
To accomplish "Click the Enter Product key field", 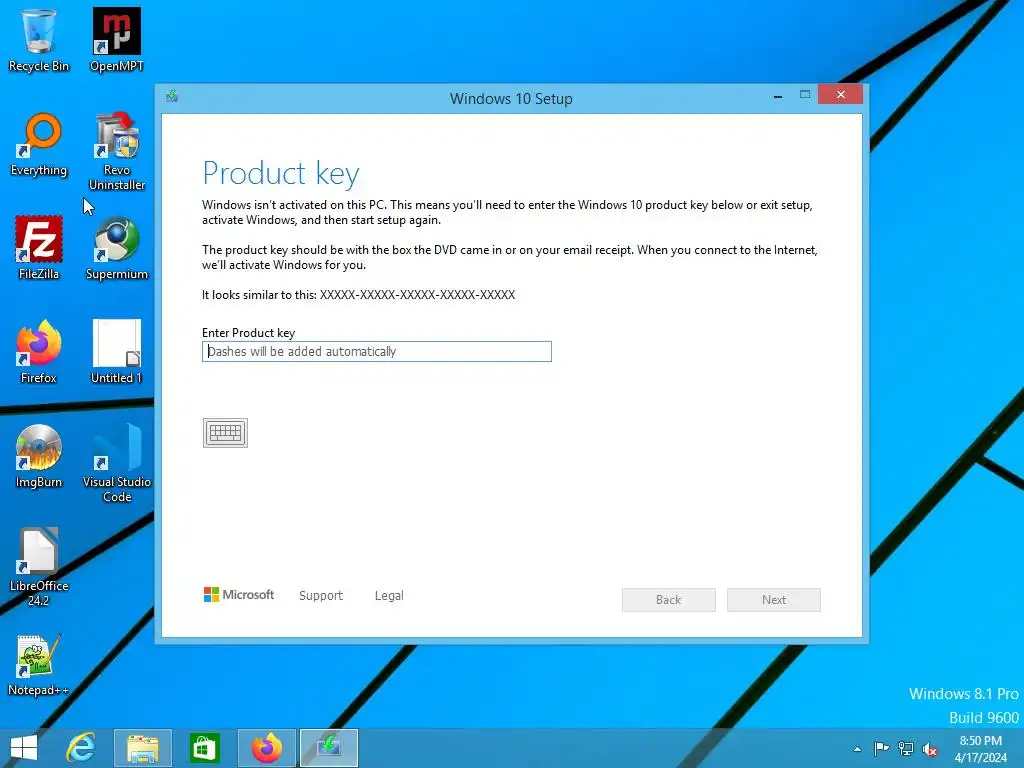I will [x=377, y=351].
